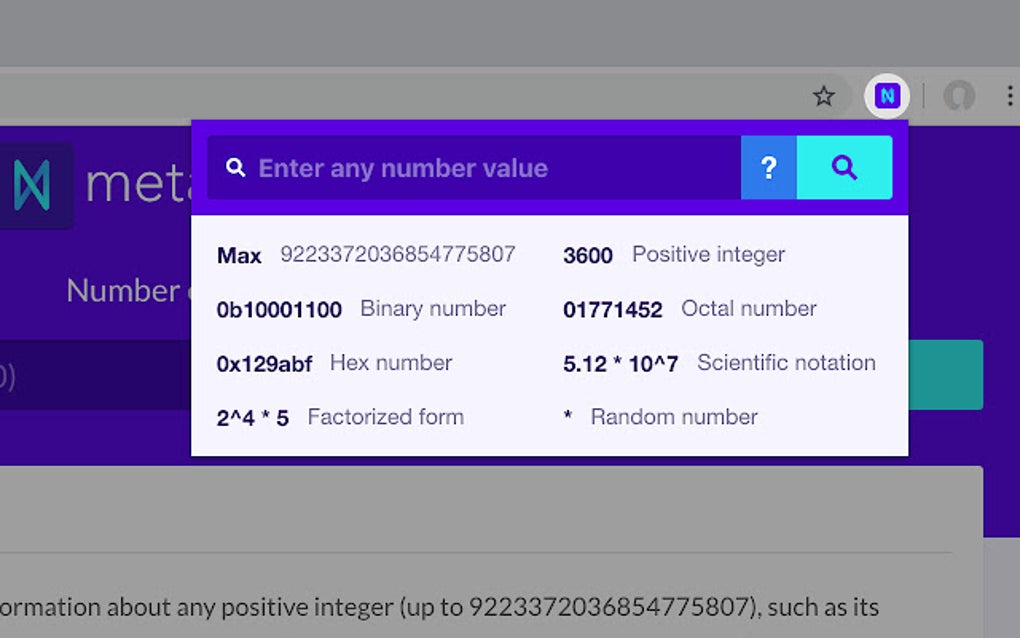Click the 5.12 * 10^7 scientific notation example
The width and height of the screenshot is (1020, 638).
[x=618, y=363]
